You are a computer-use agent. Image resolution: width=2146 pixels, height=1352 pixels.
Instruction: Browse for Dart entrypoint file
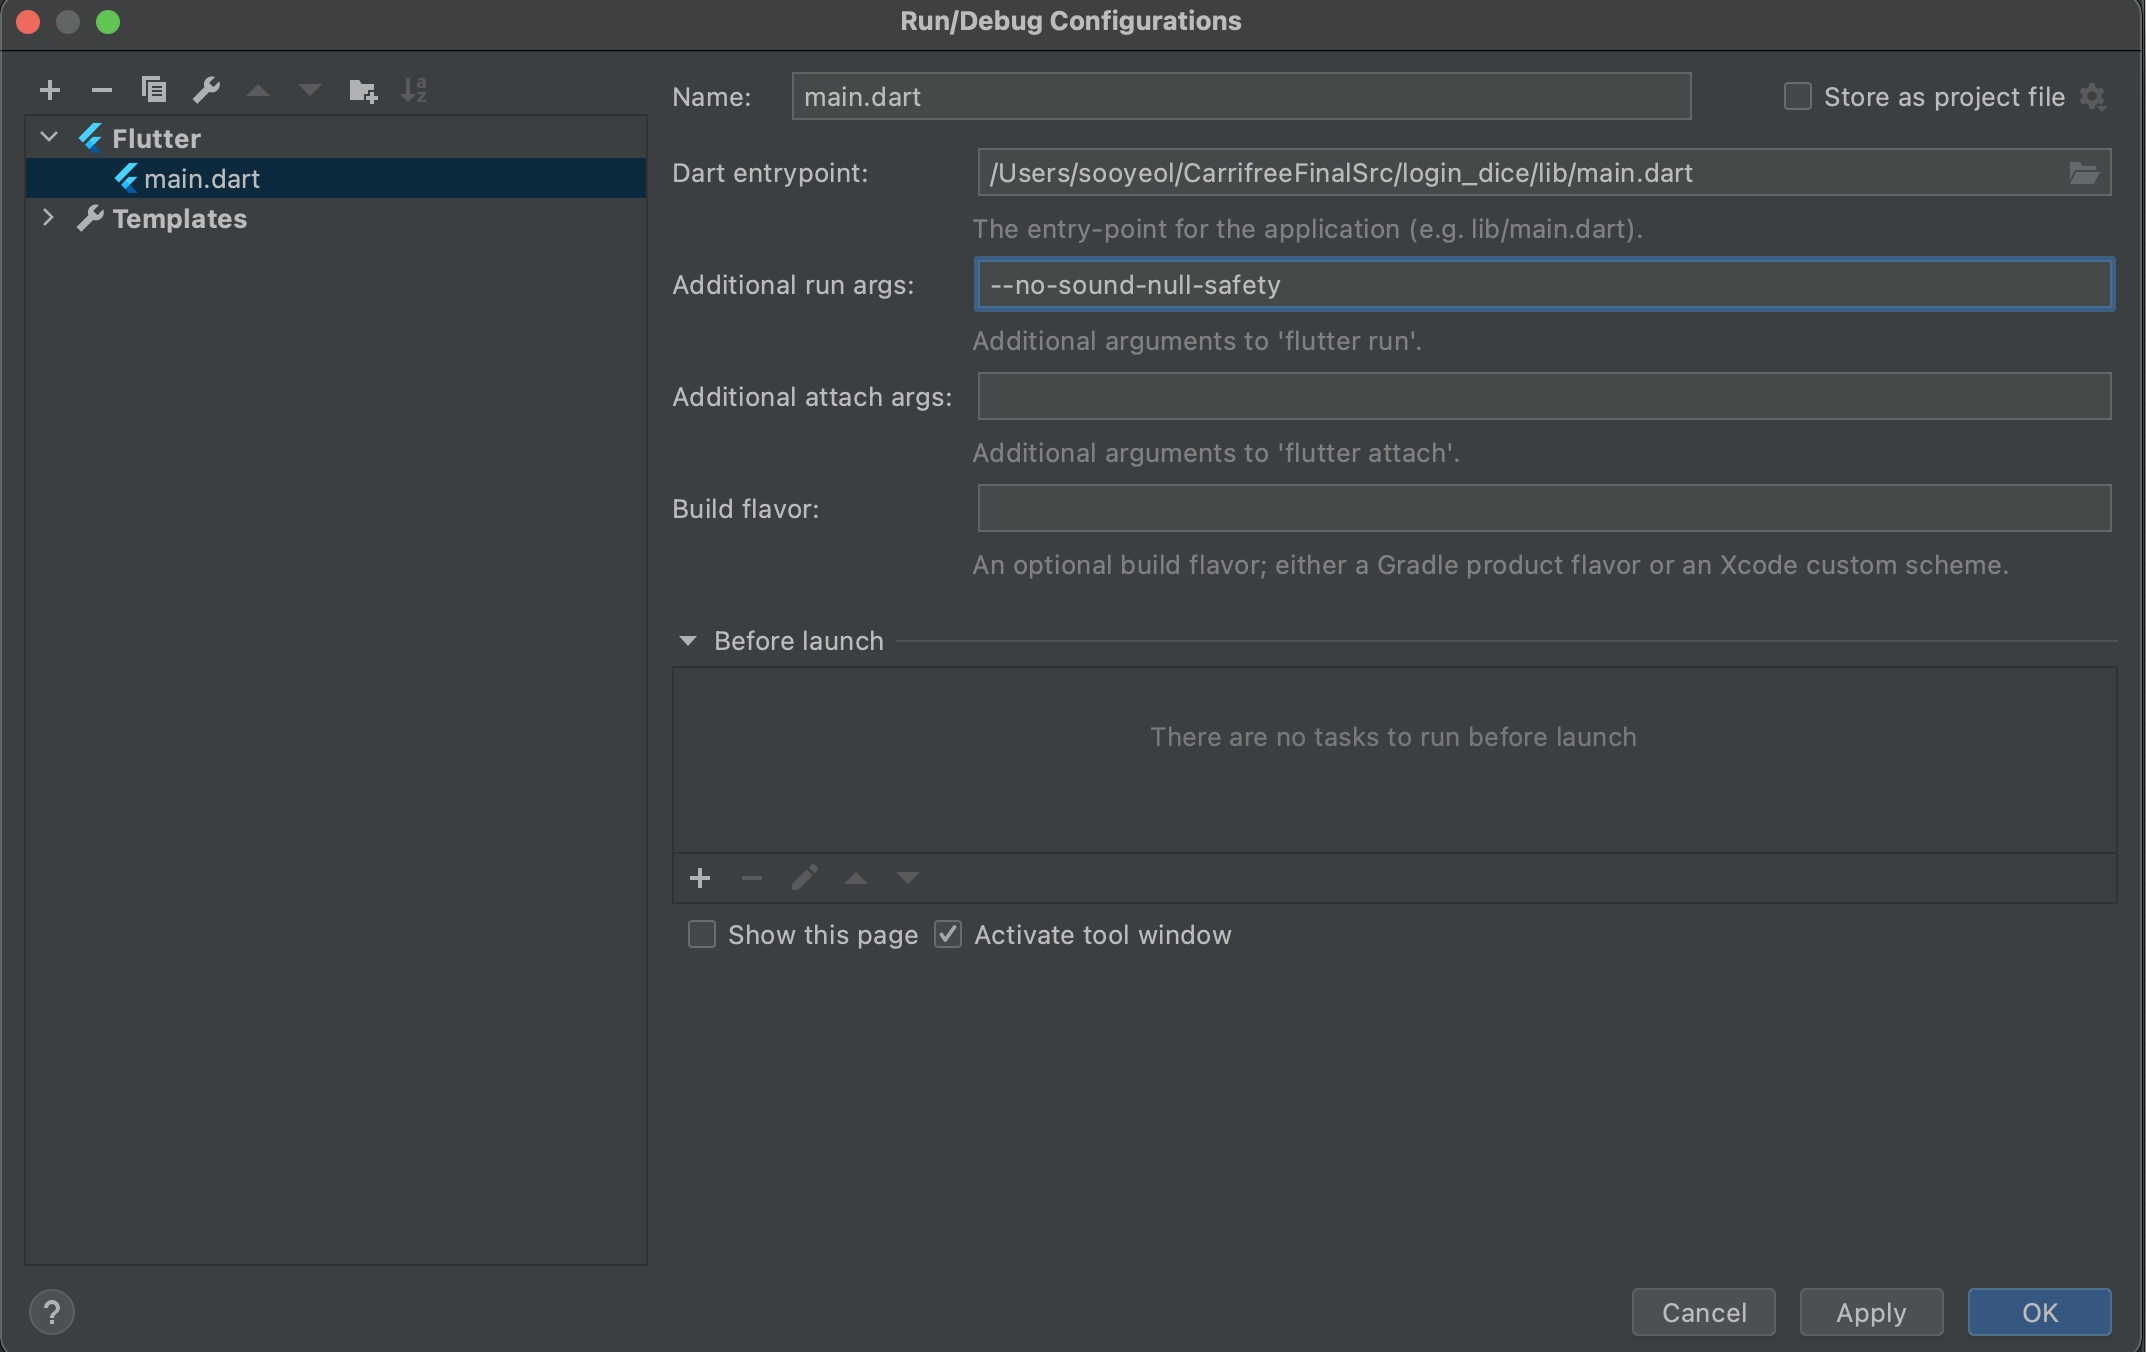pos(2083,174)
